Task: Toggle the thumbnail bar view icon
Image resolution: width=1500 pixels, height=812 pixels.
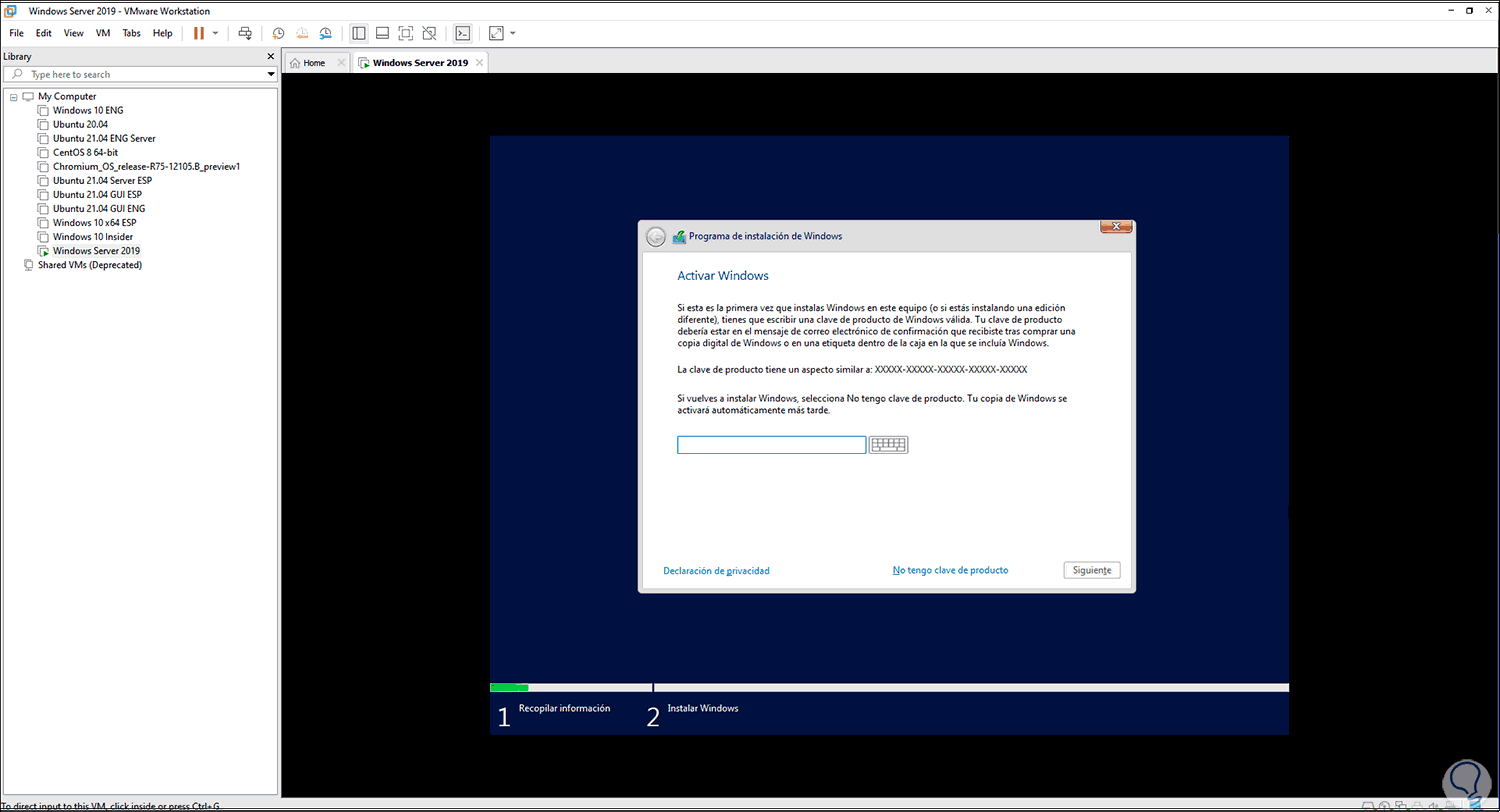Action: point(382,33)
